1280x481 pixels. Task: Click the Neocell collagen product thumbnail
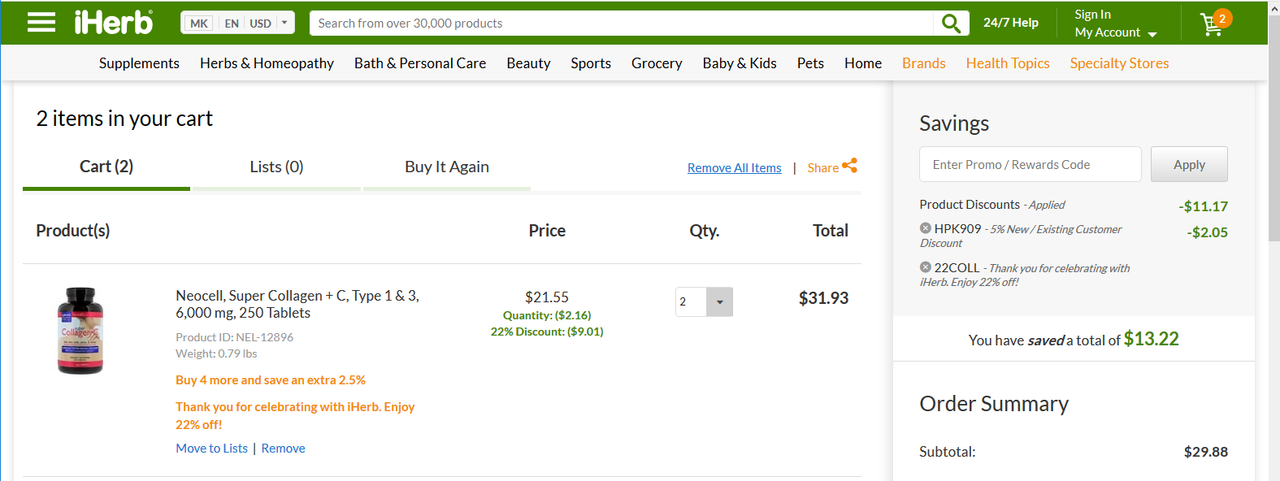(x=79, y=330)
